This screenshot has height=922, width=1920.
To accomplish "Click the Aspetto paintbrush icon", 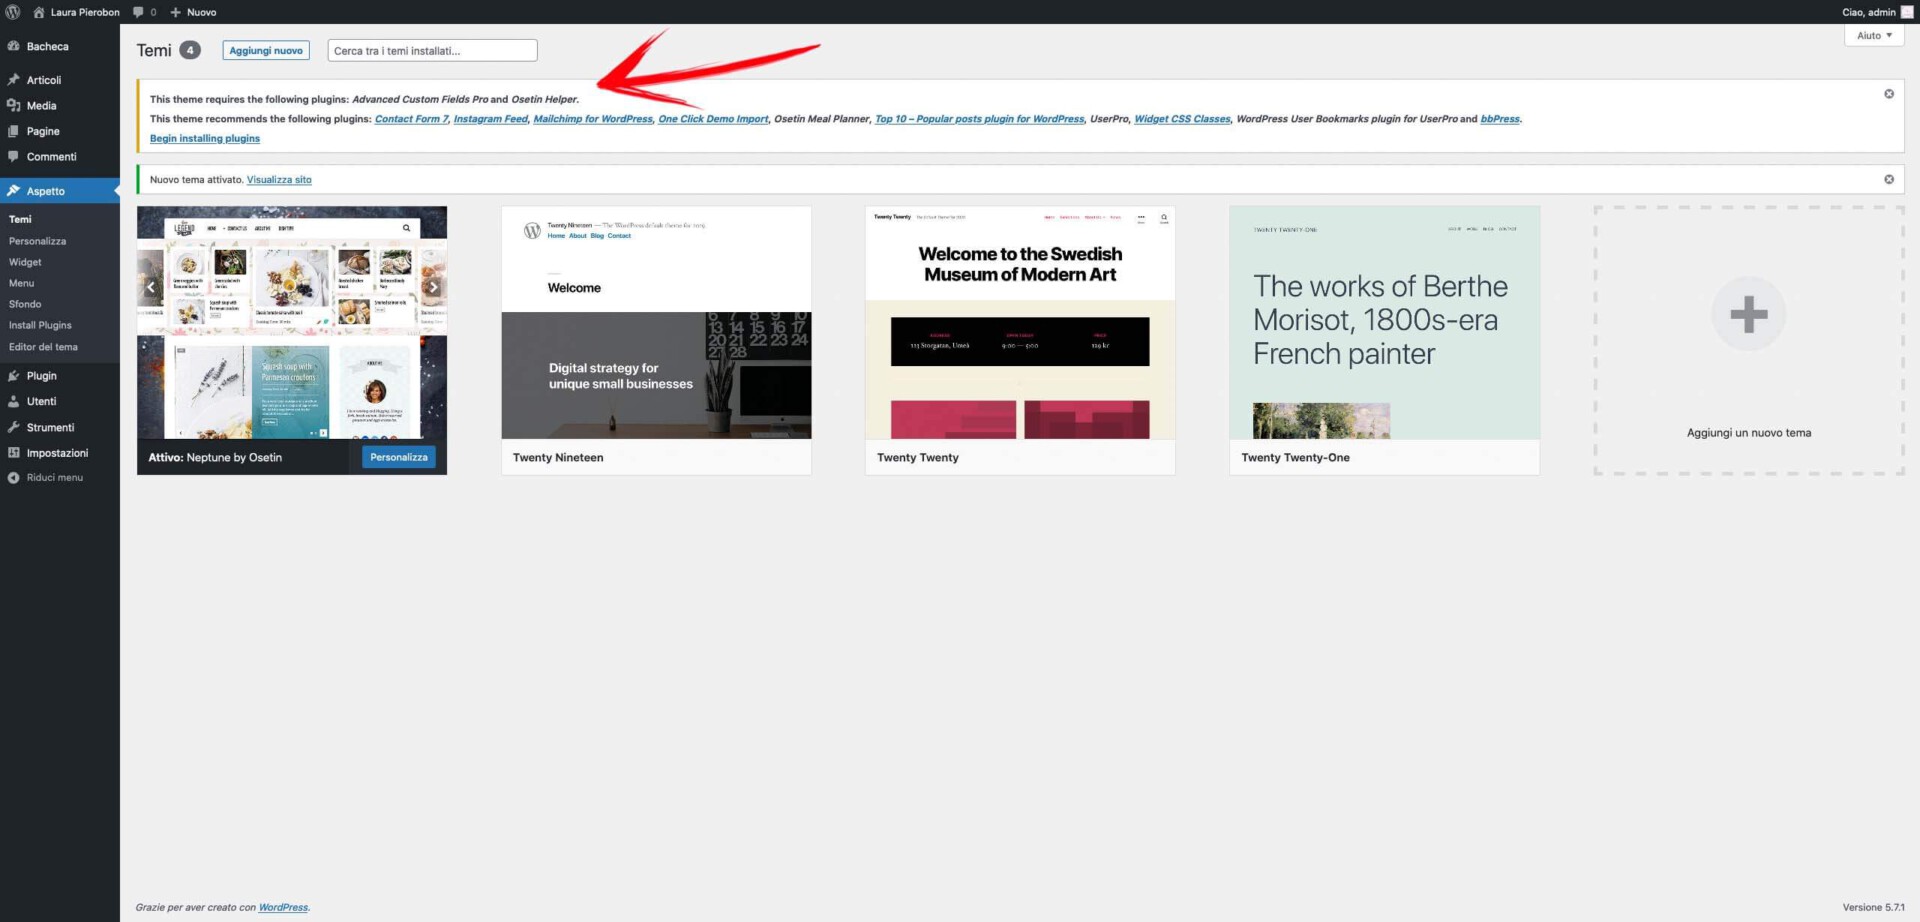I will 13,191.
